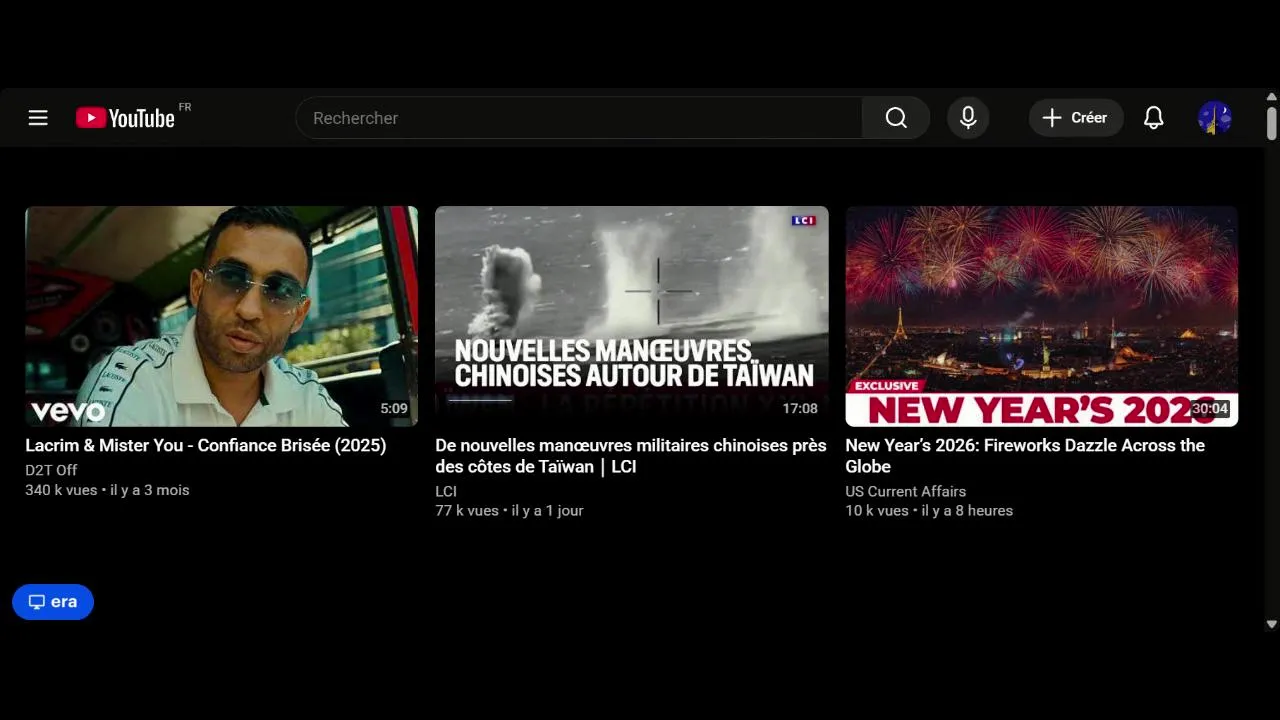Click the 30:04 duration badge
This screenshot has height=720, width=1280.
click(1210, 409)
